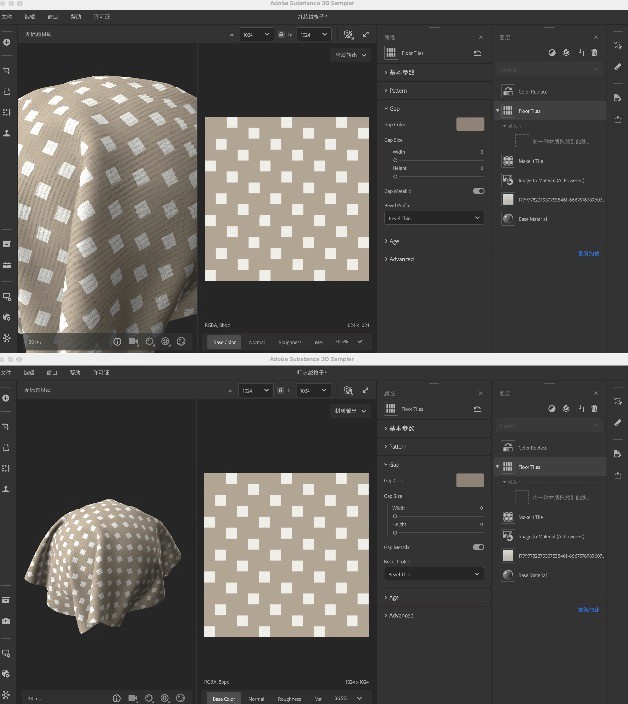The image size is (628, 704).
Task: Expand Age section in upper properties panel
Action: 392,242
